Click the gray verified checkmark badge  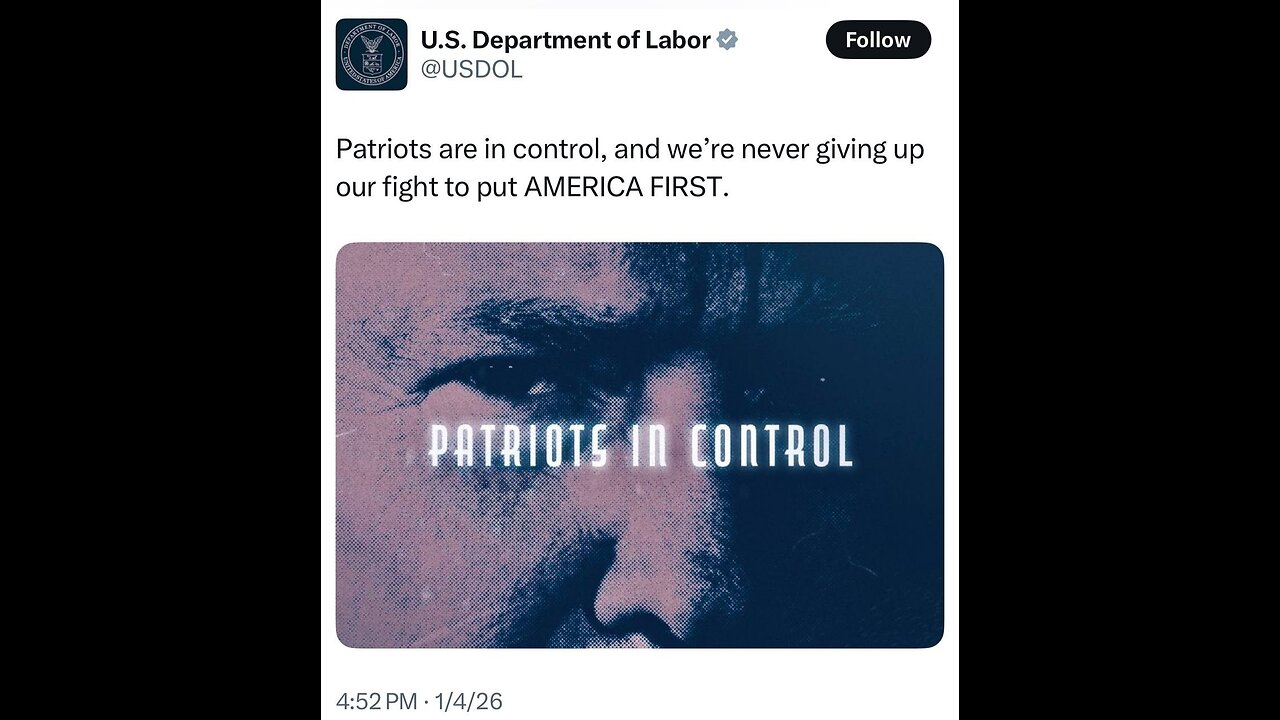tap(728, 40)
